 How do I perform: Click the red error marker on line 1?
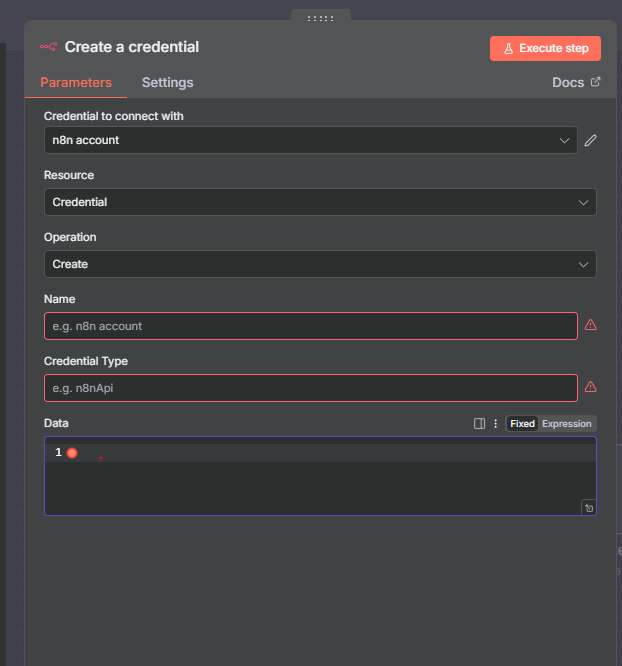click(x=72, y=453)
